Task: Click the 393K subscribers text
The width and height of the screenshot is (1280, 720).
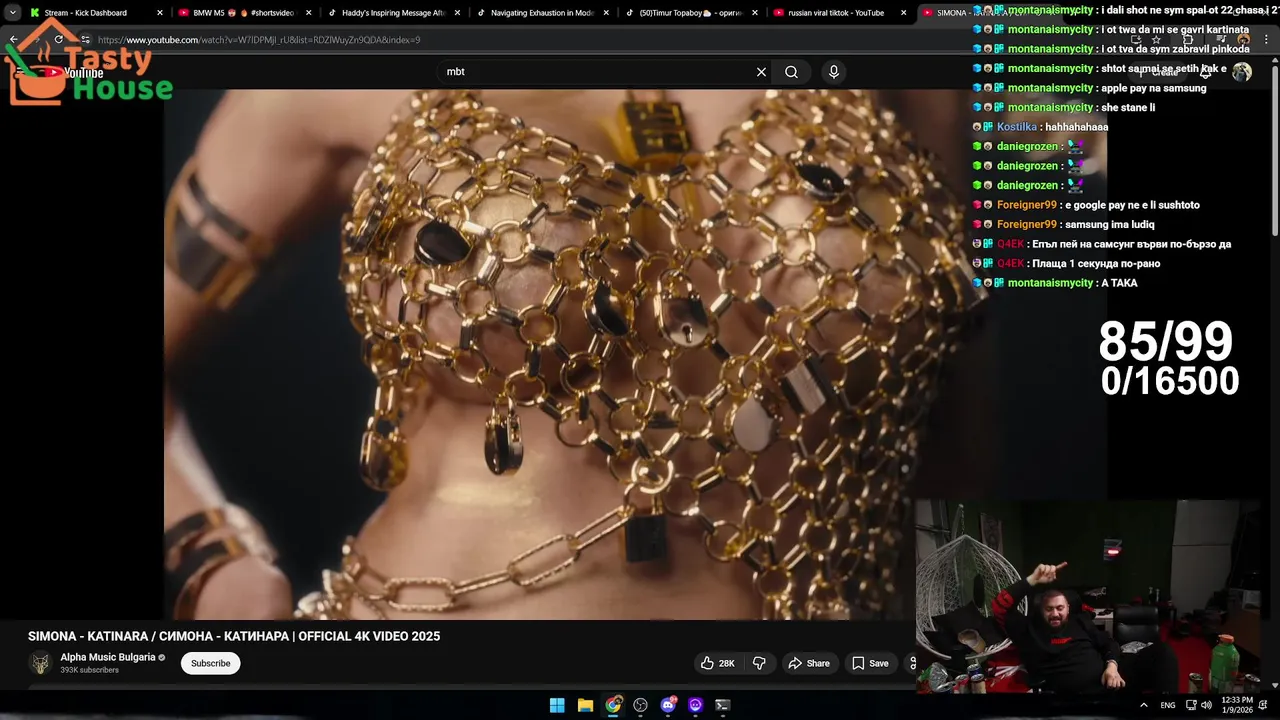Action: [x=90, y=670]
